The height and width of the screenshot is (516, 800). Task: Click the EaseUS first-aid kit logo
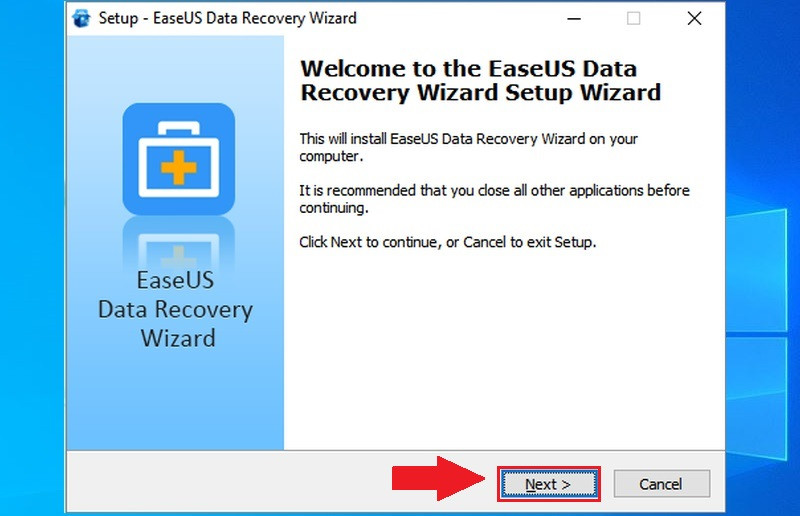point(179,159)
